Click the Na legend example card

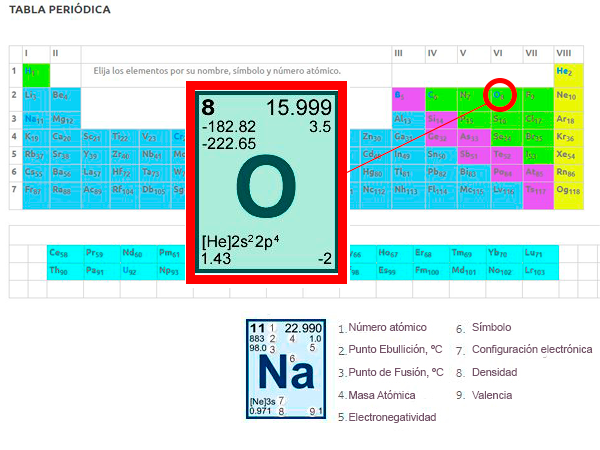286,369
